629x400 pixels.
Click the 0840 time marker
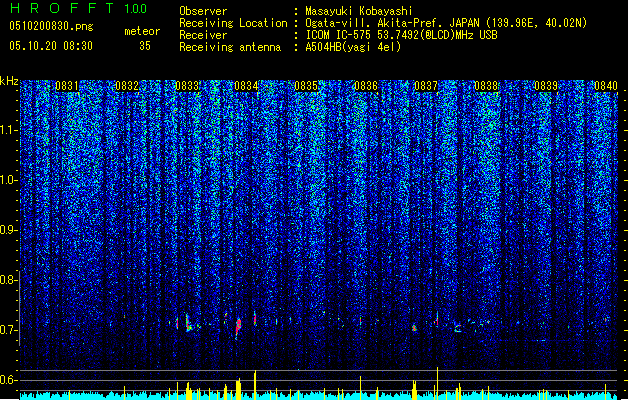pyautogui.click(x=606, y=86)
